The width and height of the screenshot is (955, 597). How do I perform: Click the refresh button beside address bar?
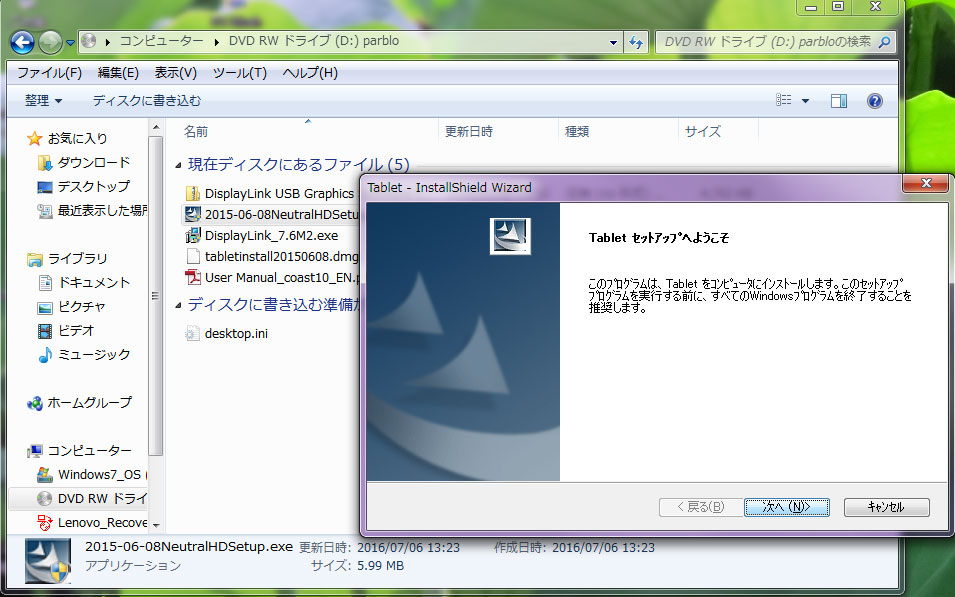coord(636,42)
